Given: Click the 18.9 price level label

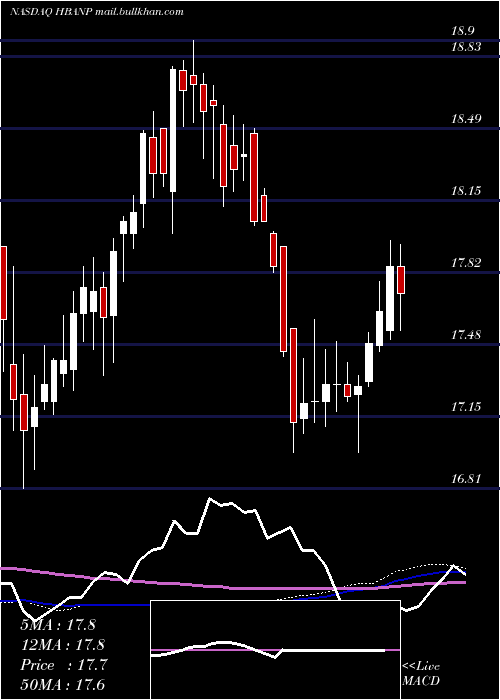Looking at the screenshot, I should [462, 31].
